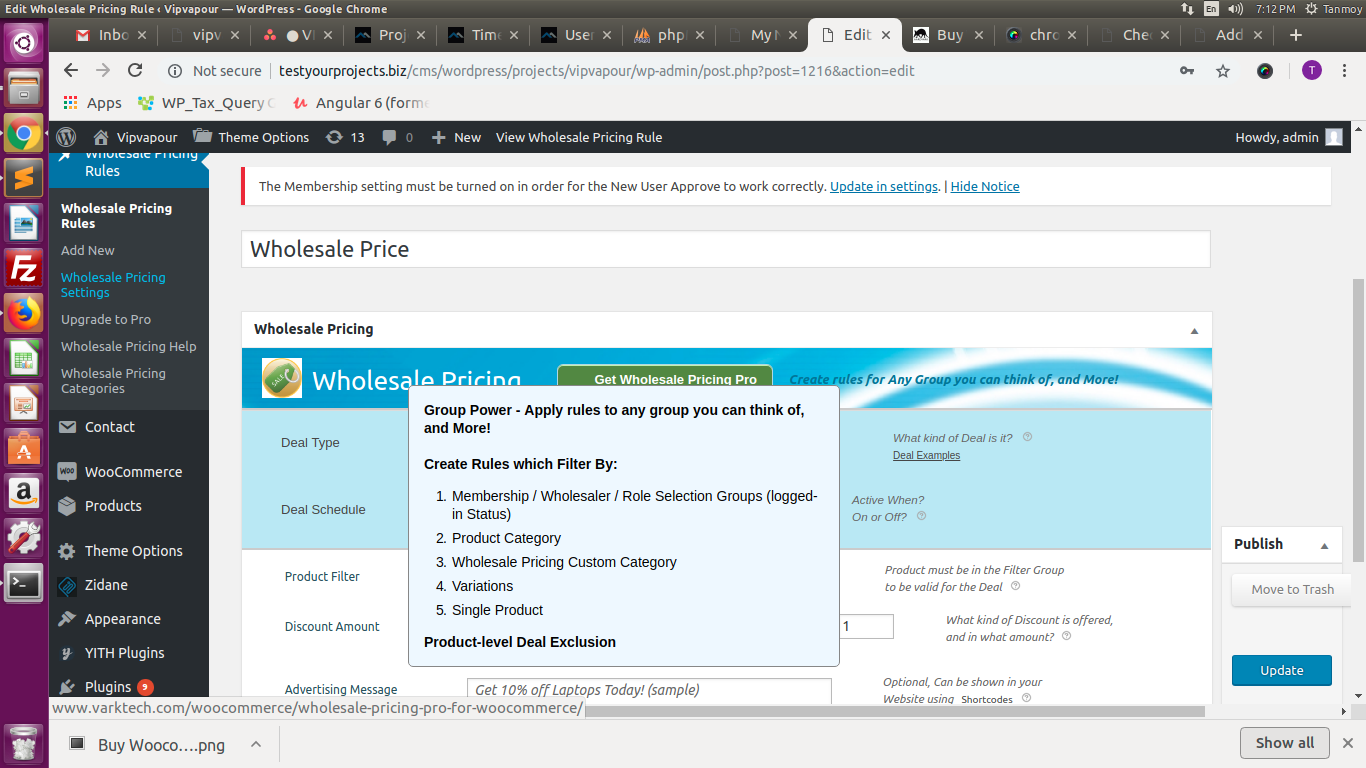Open the Terminal from the dock
Viewport: 1366px width, 768px height.
[23, 583]
